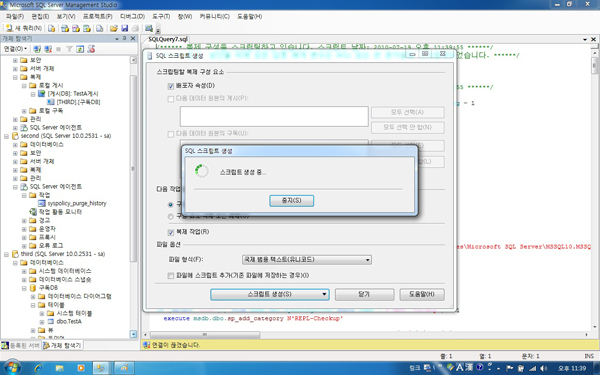Click the database cylinder icon of 구독DB

click(33, 288)
